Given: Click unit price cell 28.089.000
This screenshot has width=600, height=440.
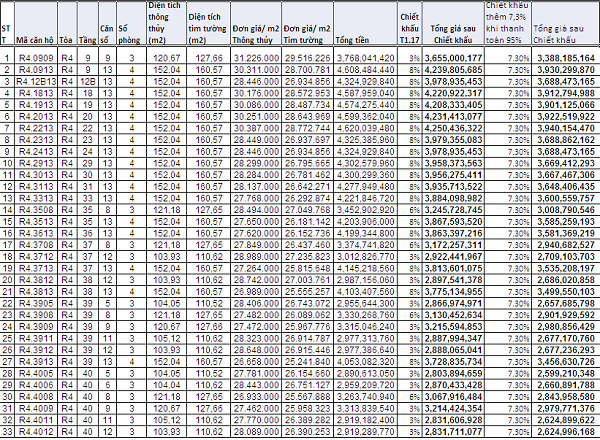Looking at the screenshot, I should 256,432.
